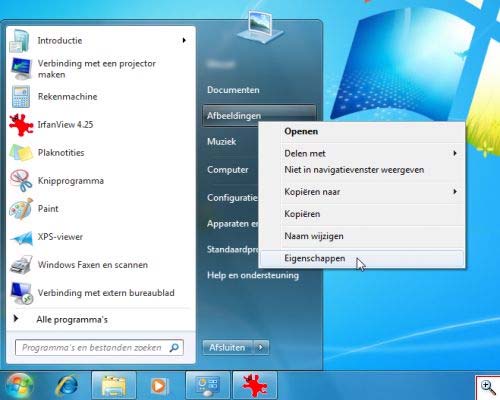
Task: Click the Programma's en bestanden zoeken field
Action: click(x=99, y=348)
